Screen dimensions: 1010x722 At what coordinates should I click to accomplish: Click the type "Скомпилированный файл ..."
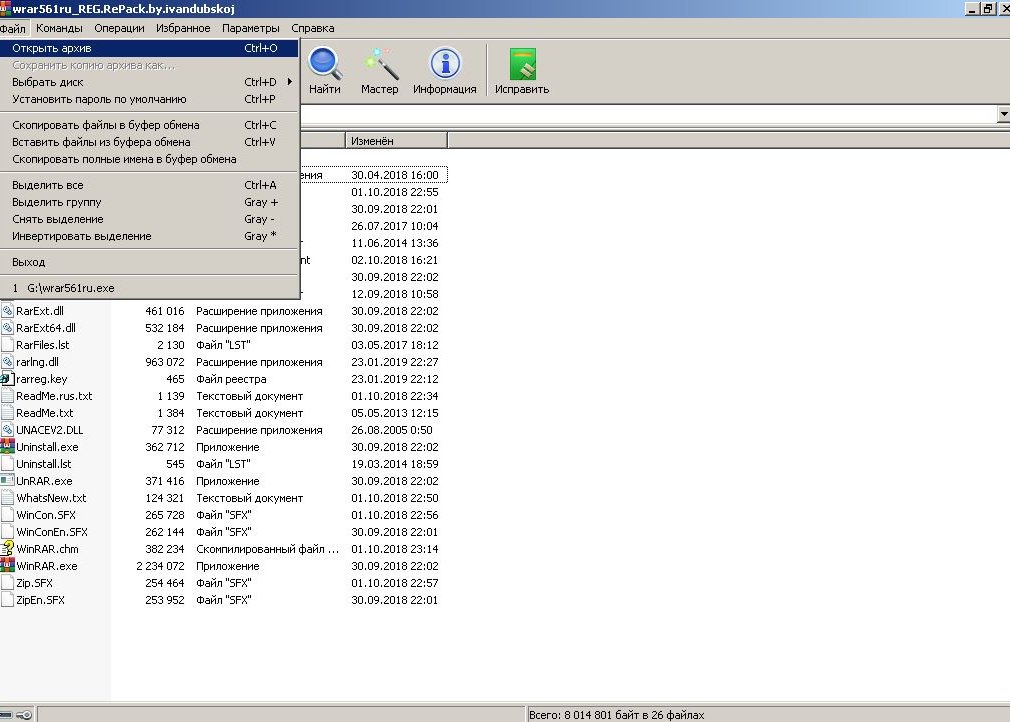click(x=267, y=549)
